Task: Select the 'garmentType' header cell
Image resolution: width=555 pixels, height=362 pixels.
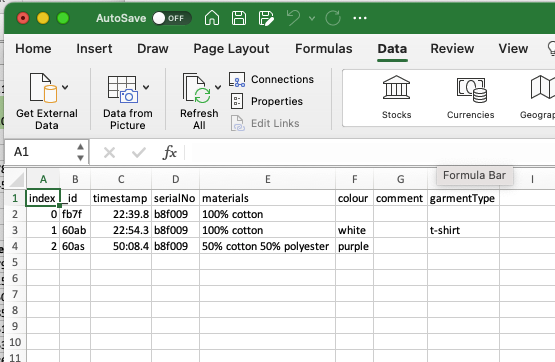Action: [463, 198]
